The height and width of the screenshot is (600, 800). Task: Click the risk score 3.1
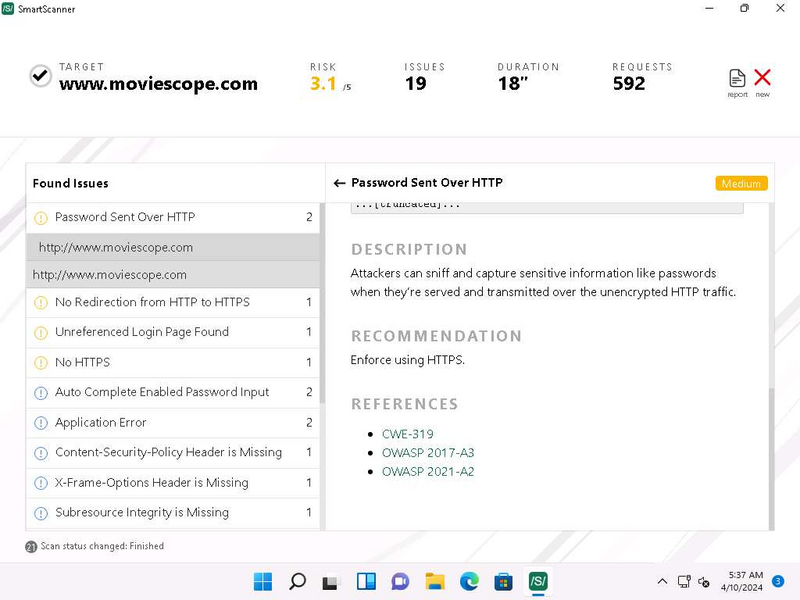(323, 84)
